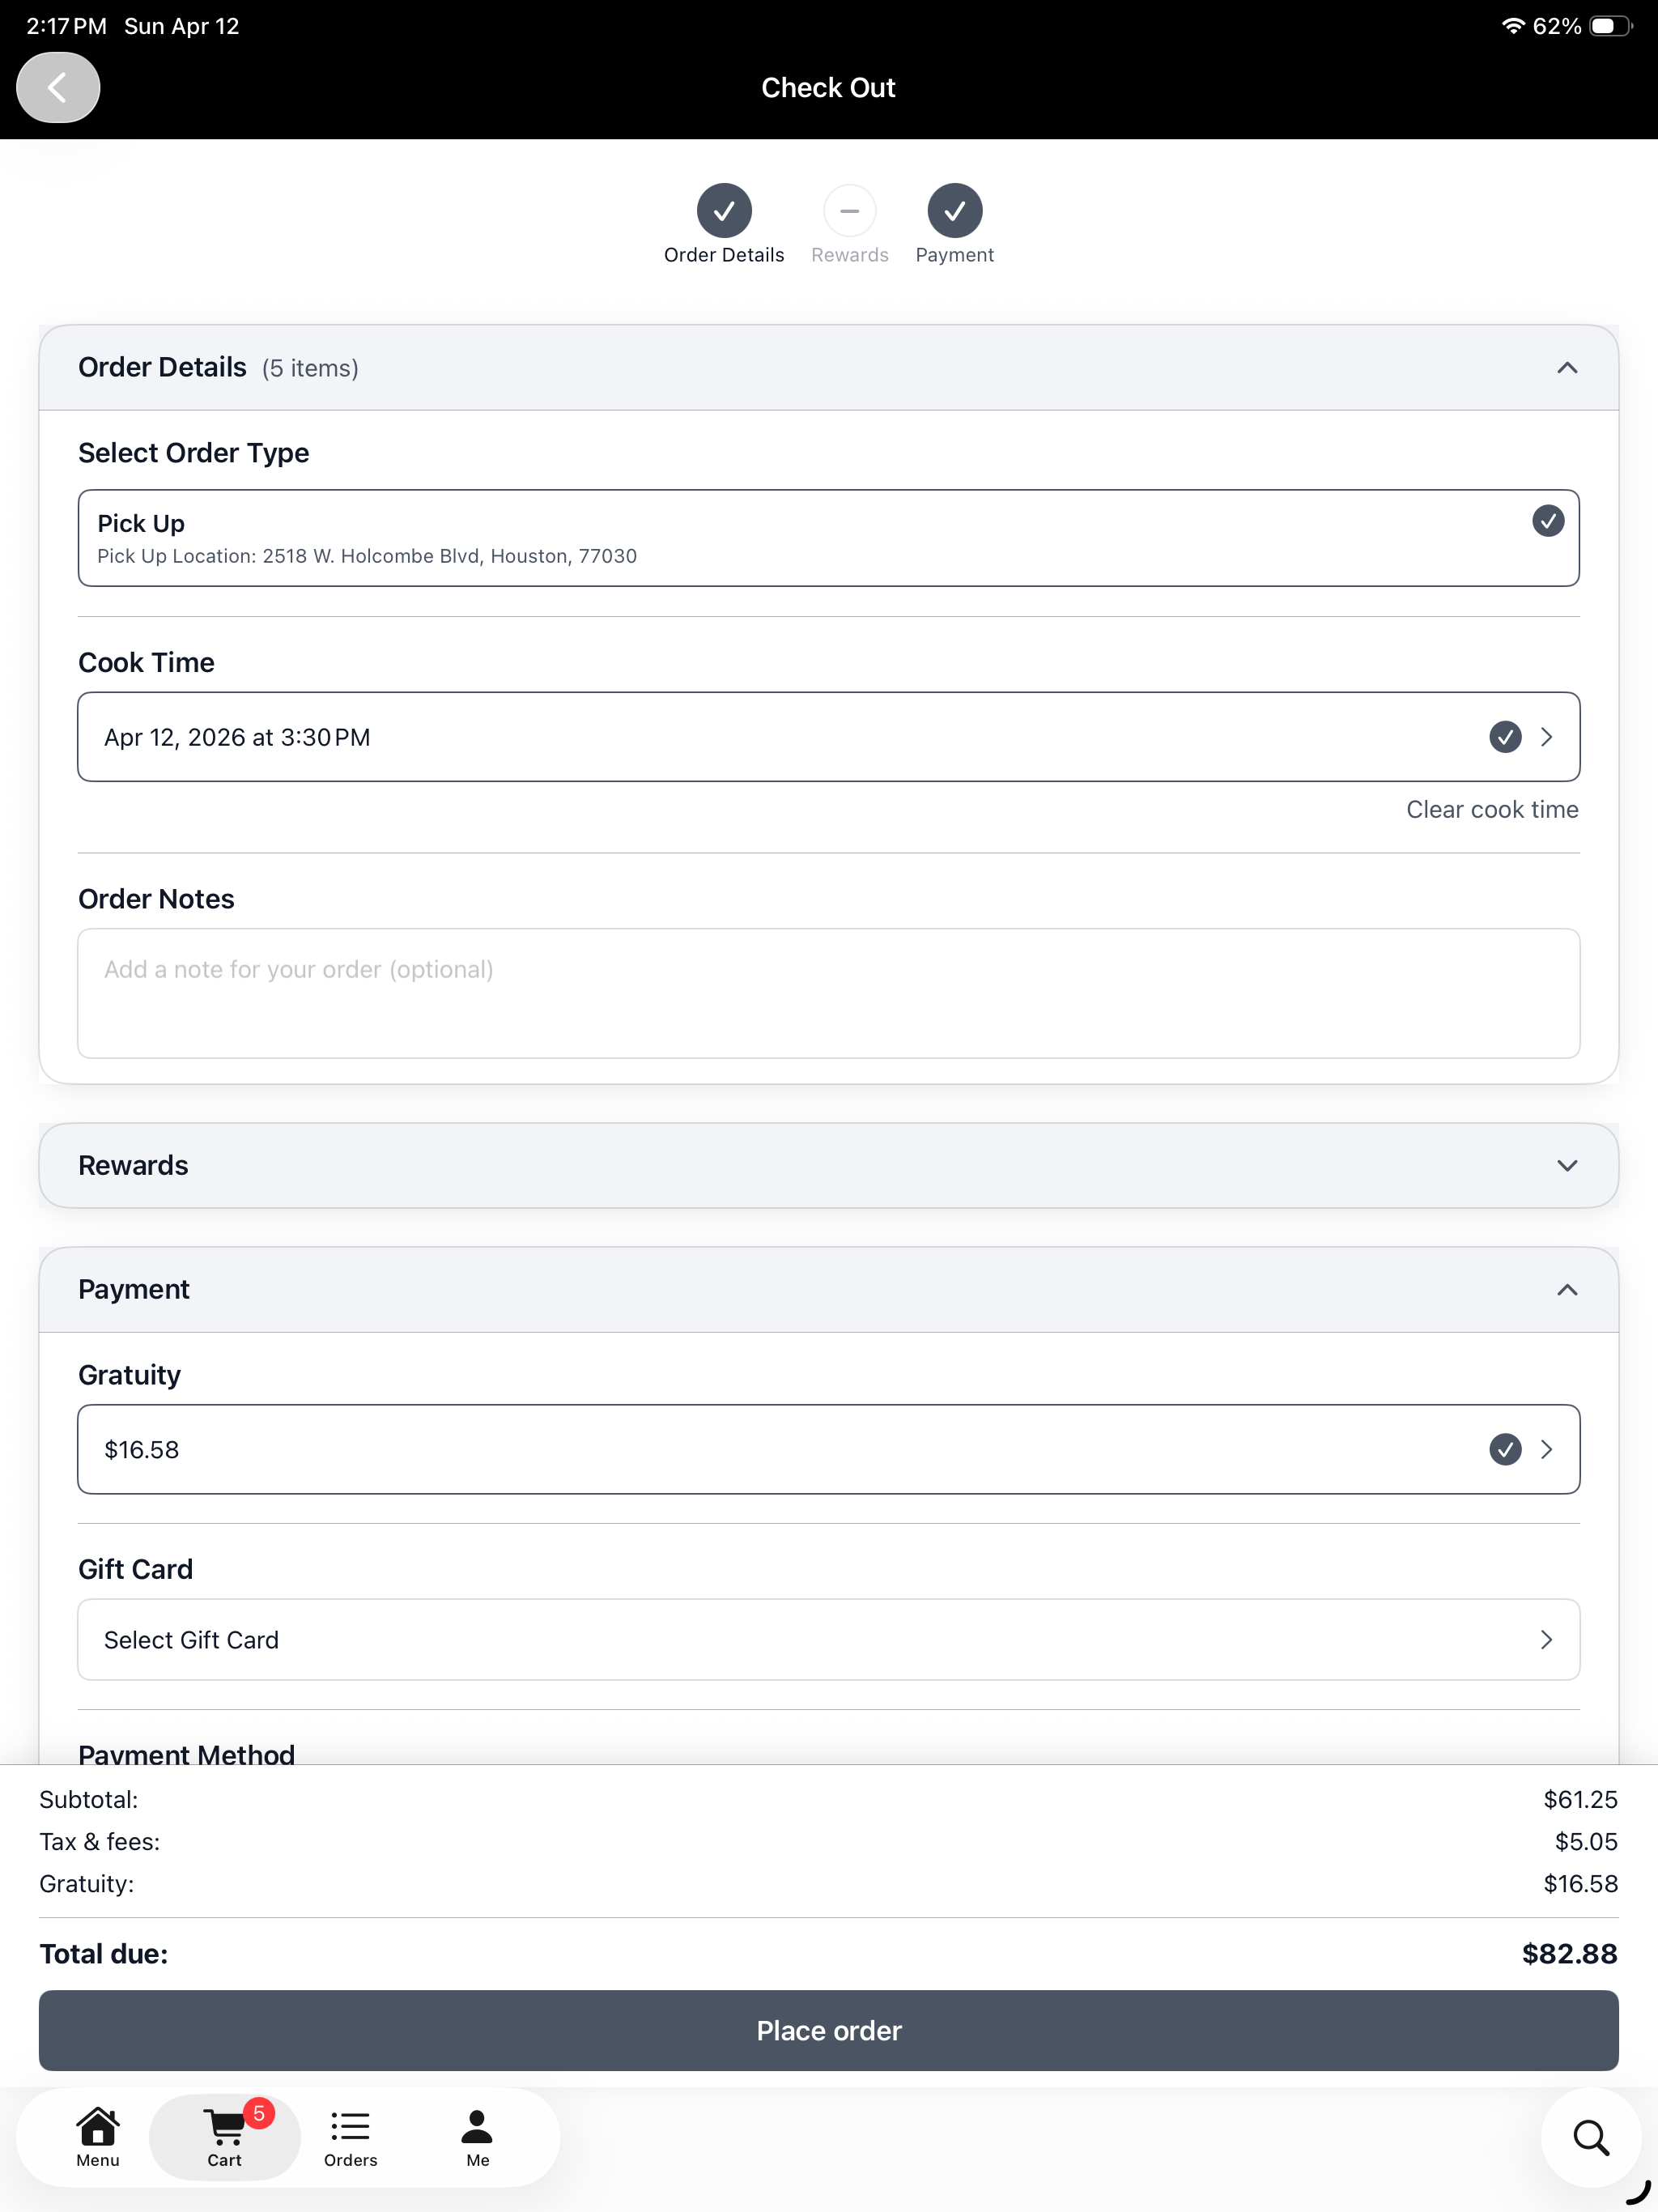The image size is (1658, 2212).
Task: Tap the Gift Card heading
Action: [x=135, y=1569]
